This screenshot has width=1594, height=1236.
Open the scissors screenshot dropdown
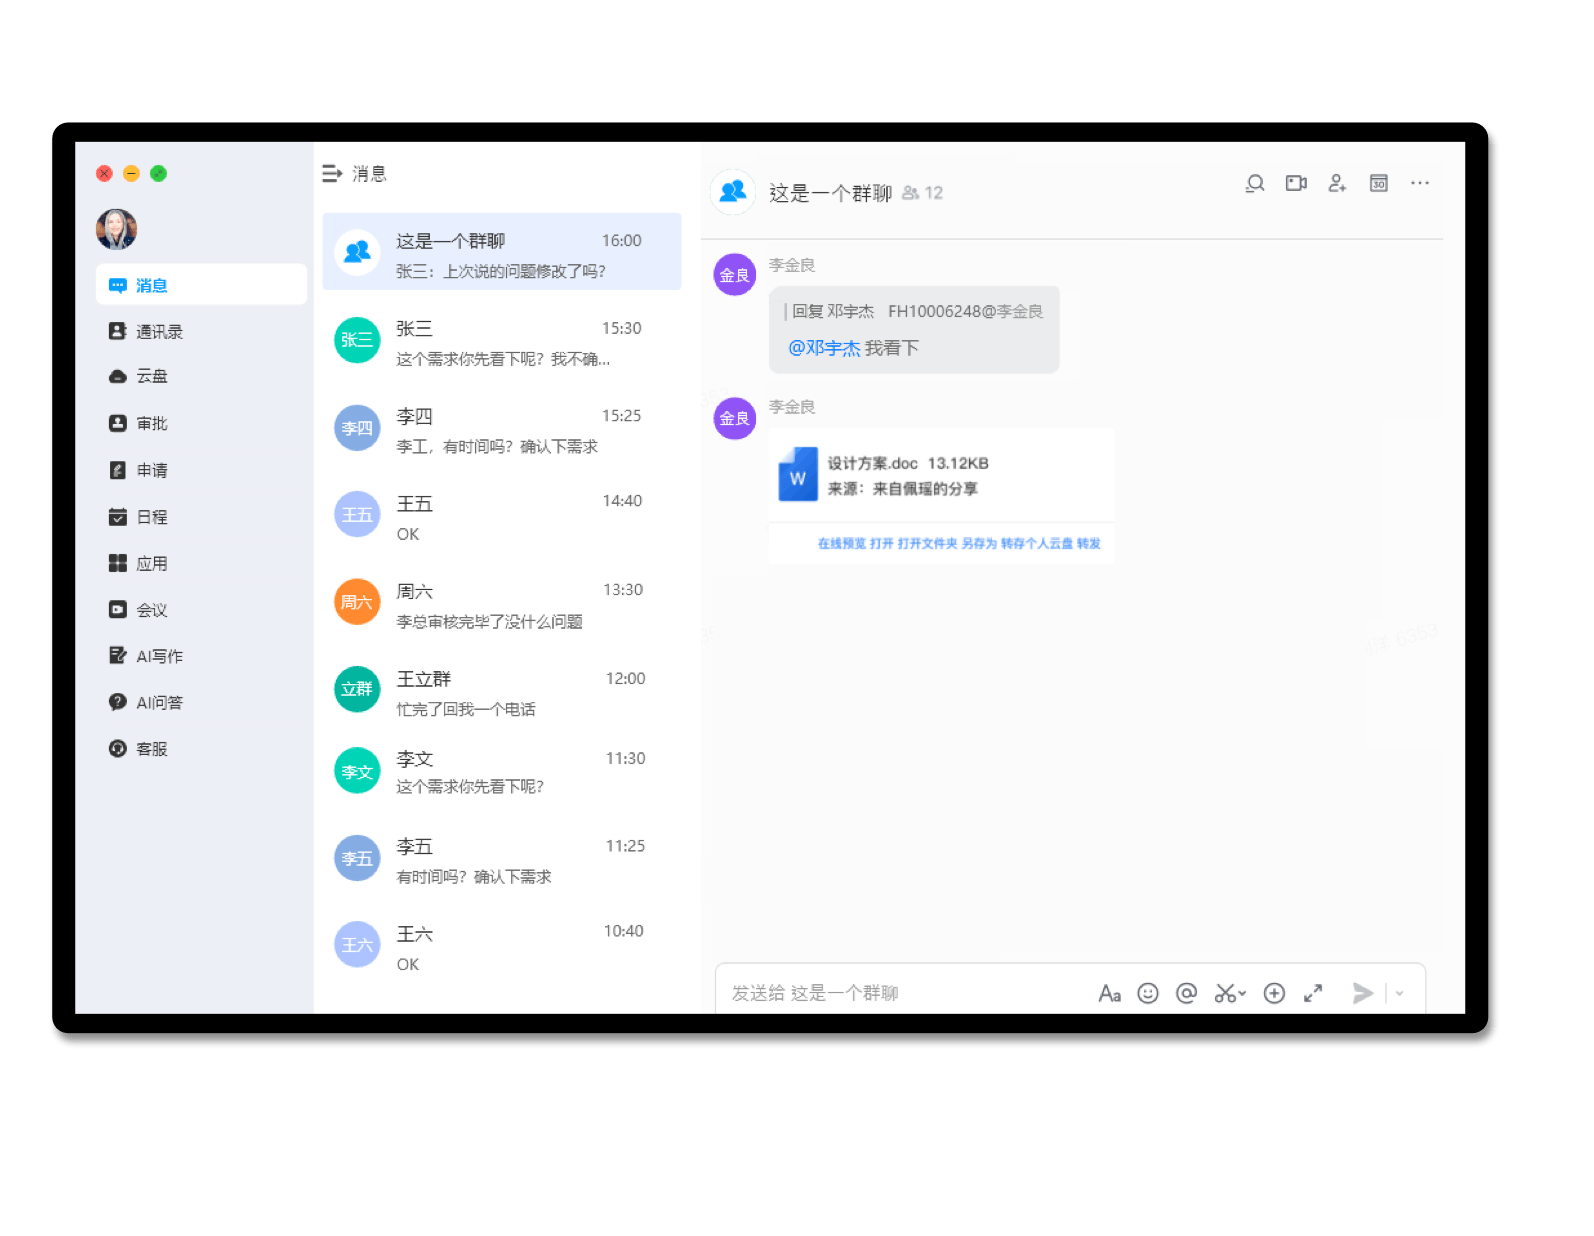[1230, 993]
